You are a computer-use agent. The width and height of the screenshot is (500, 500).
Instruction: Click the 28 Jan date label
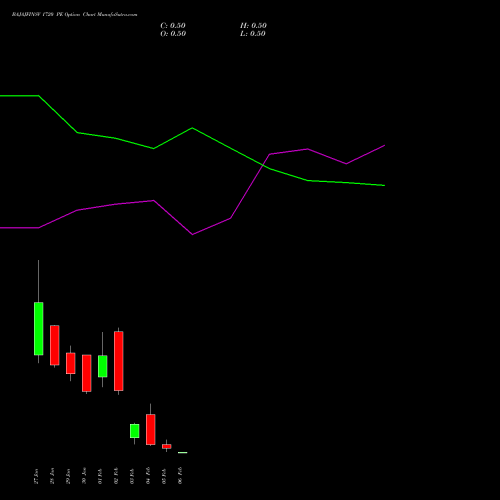click(x=52, y=476)
